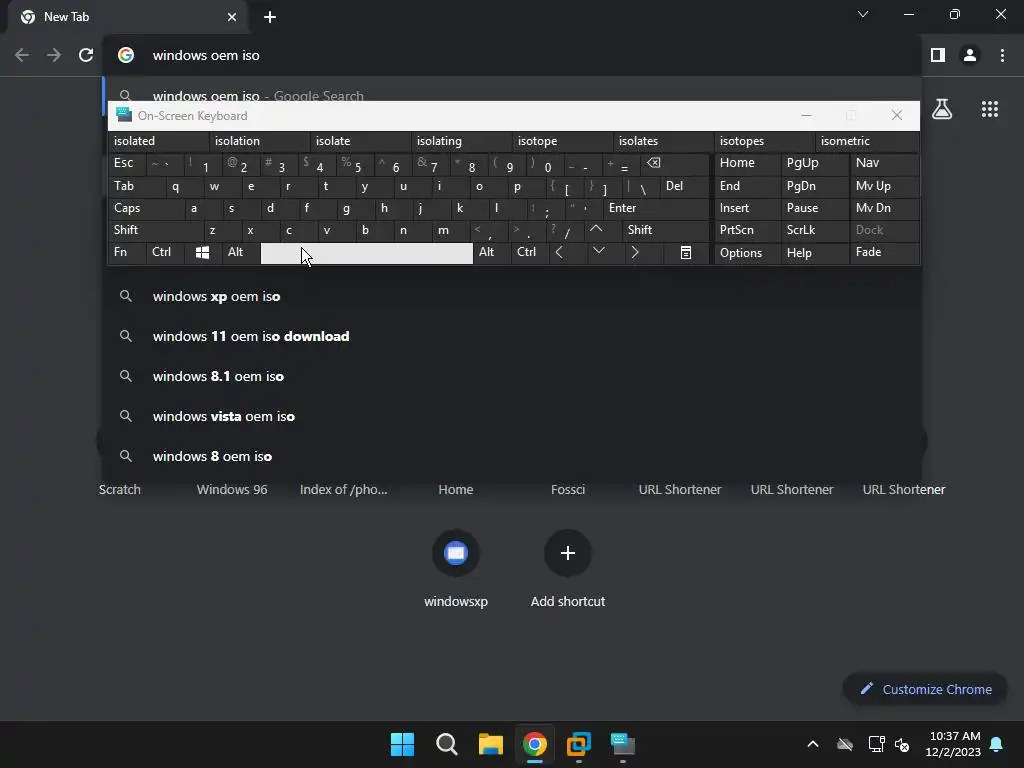The width and height of the screenshot is (1024, 768).
Task: Expand the system tray hidden icons chevron
Action: [812, 744]
